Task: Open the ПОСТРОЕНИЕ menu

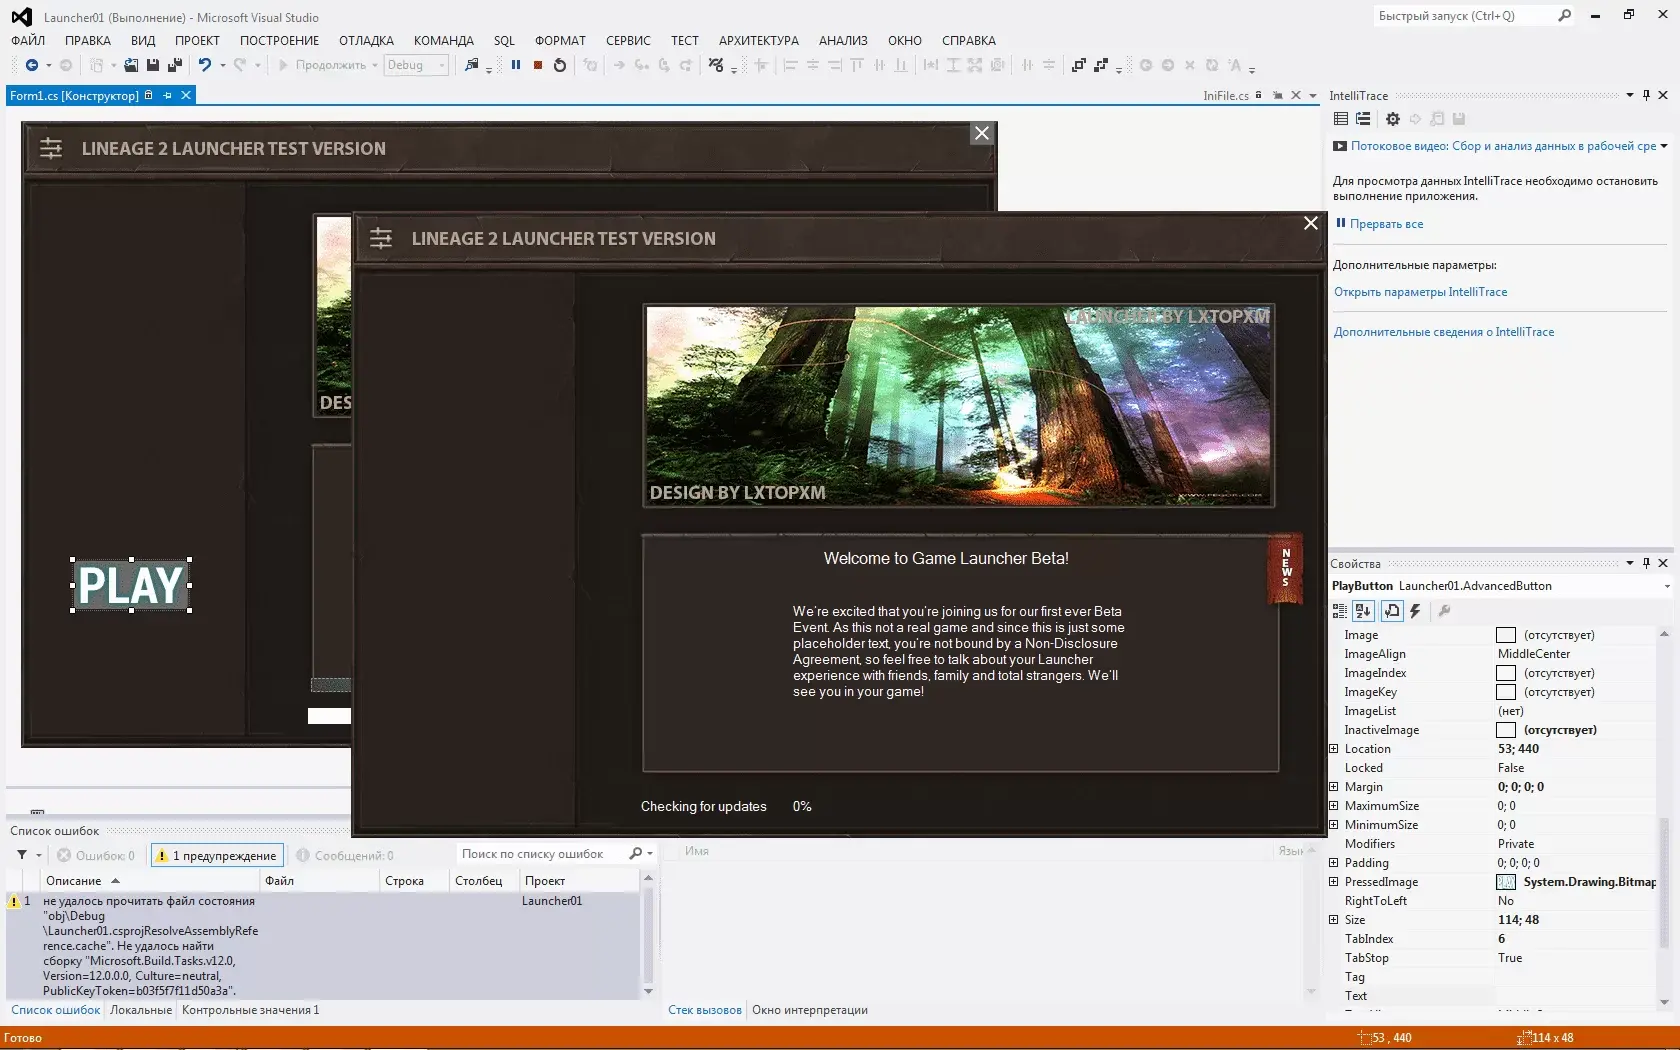Action: coord(279,40)
